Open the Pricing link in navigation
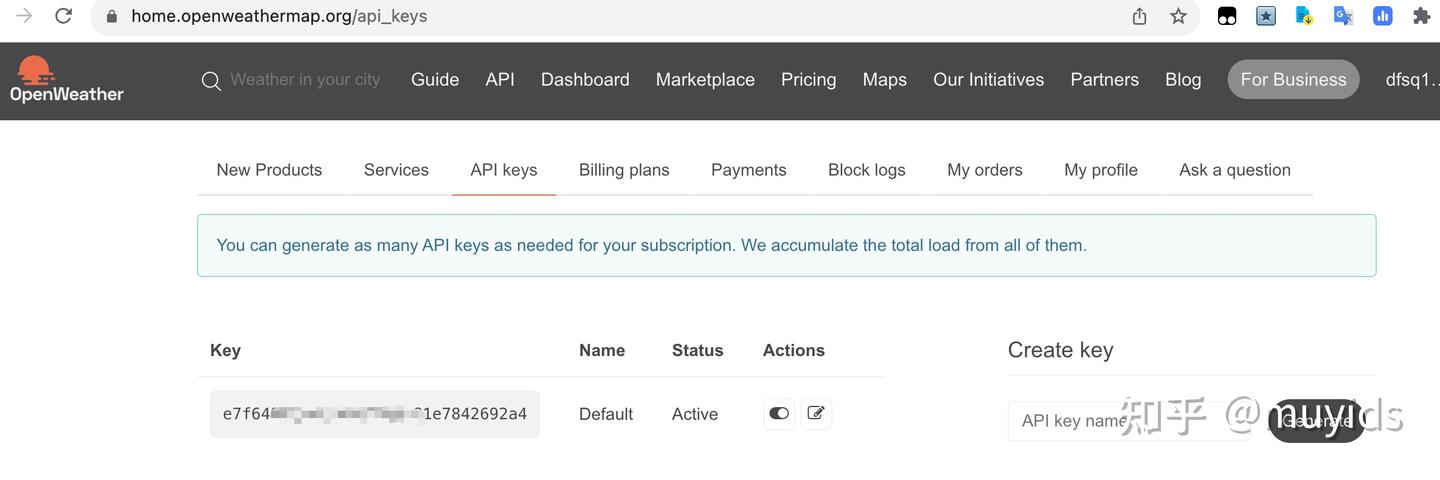Viewport: 1440px width, 480px height. 808,80
